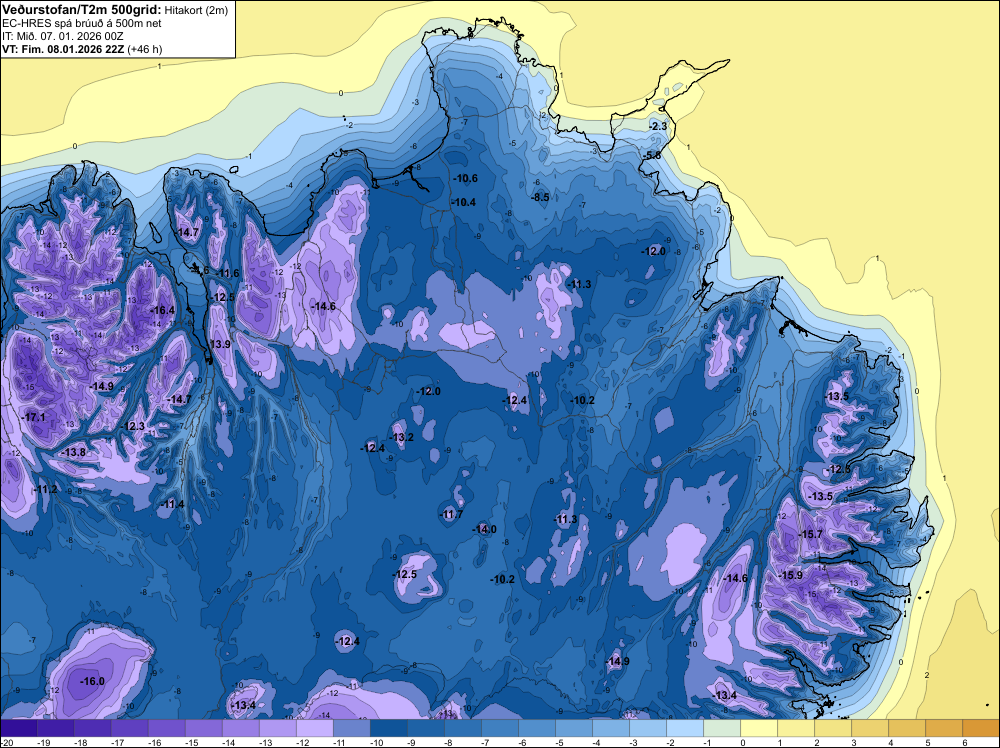Click the -11.2 temperature value

(x=45, y=489)
